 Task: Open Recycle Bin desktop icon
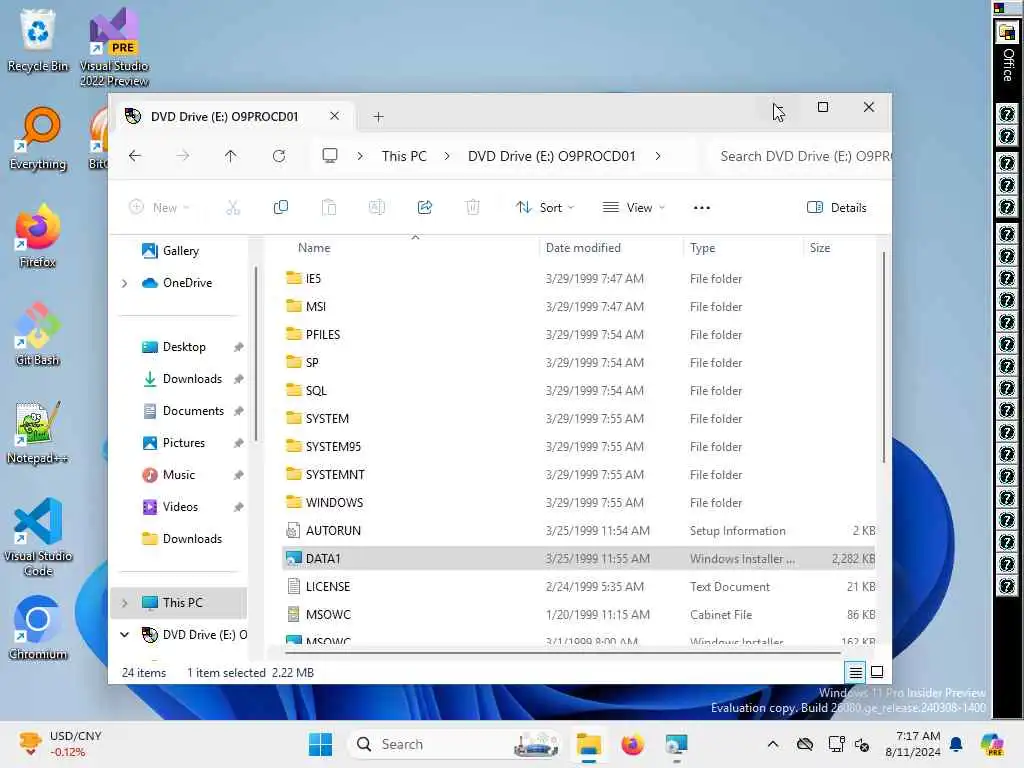tap(38, 40)
